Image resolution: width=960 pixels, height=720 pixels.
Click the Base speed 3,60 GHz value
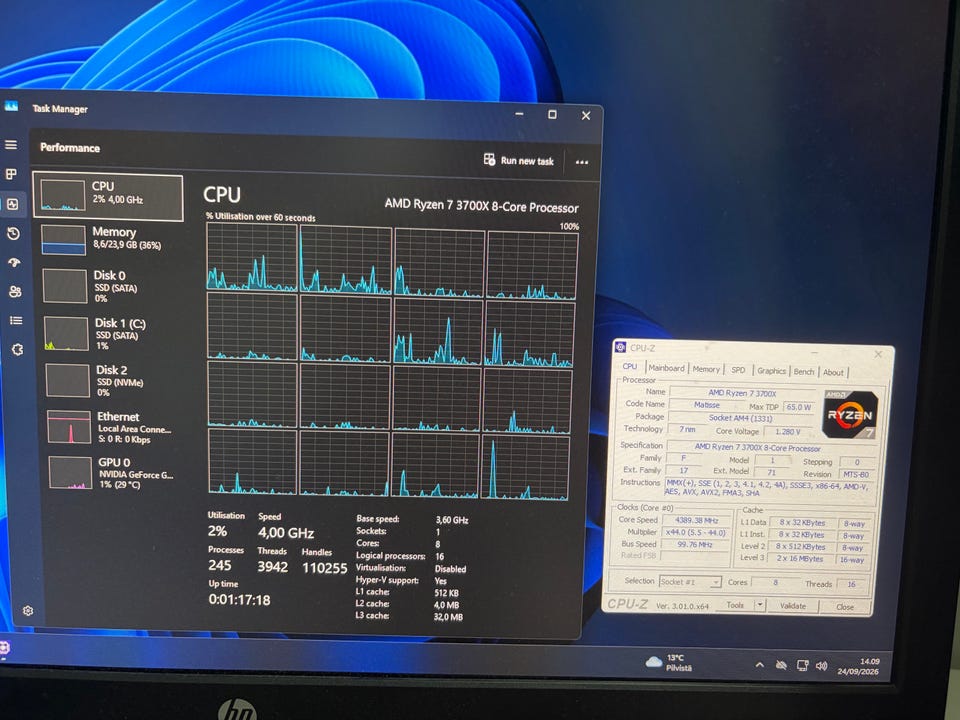coord(452,520)
